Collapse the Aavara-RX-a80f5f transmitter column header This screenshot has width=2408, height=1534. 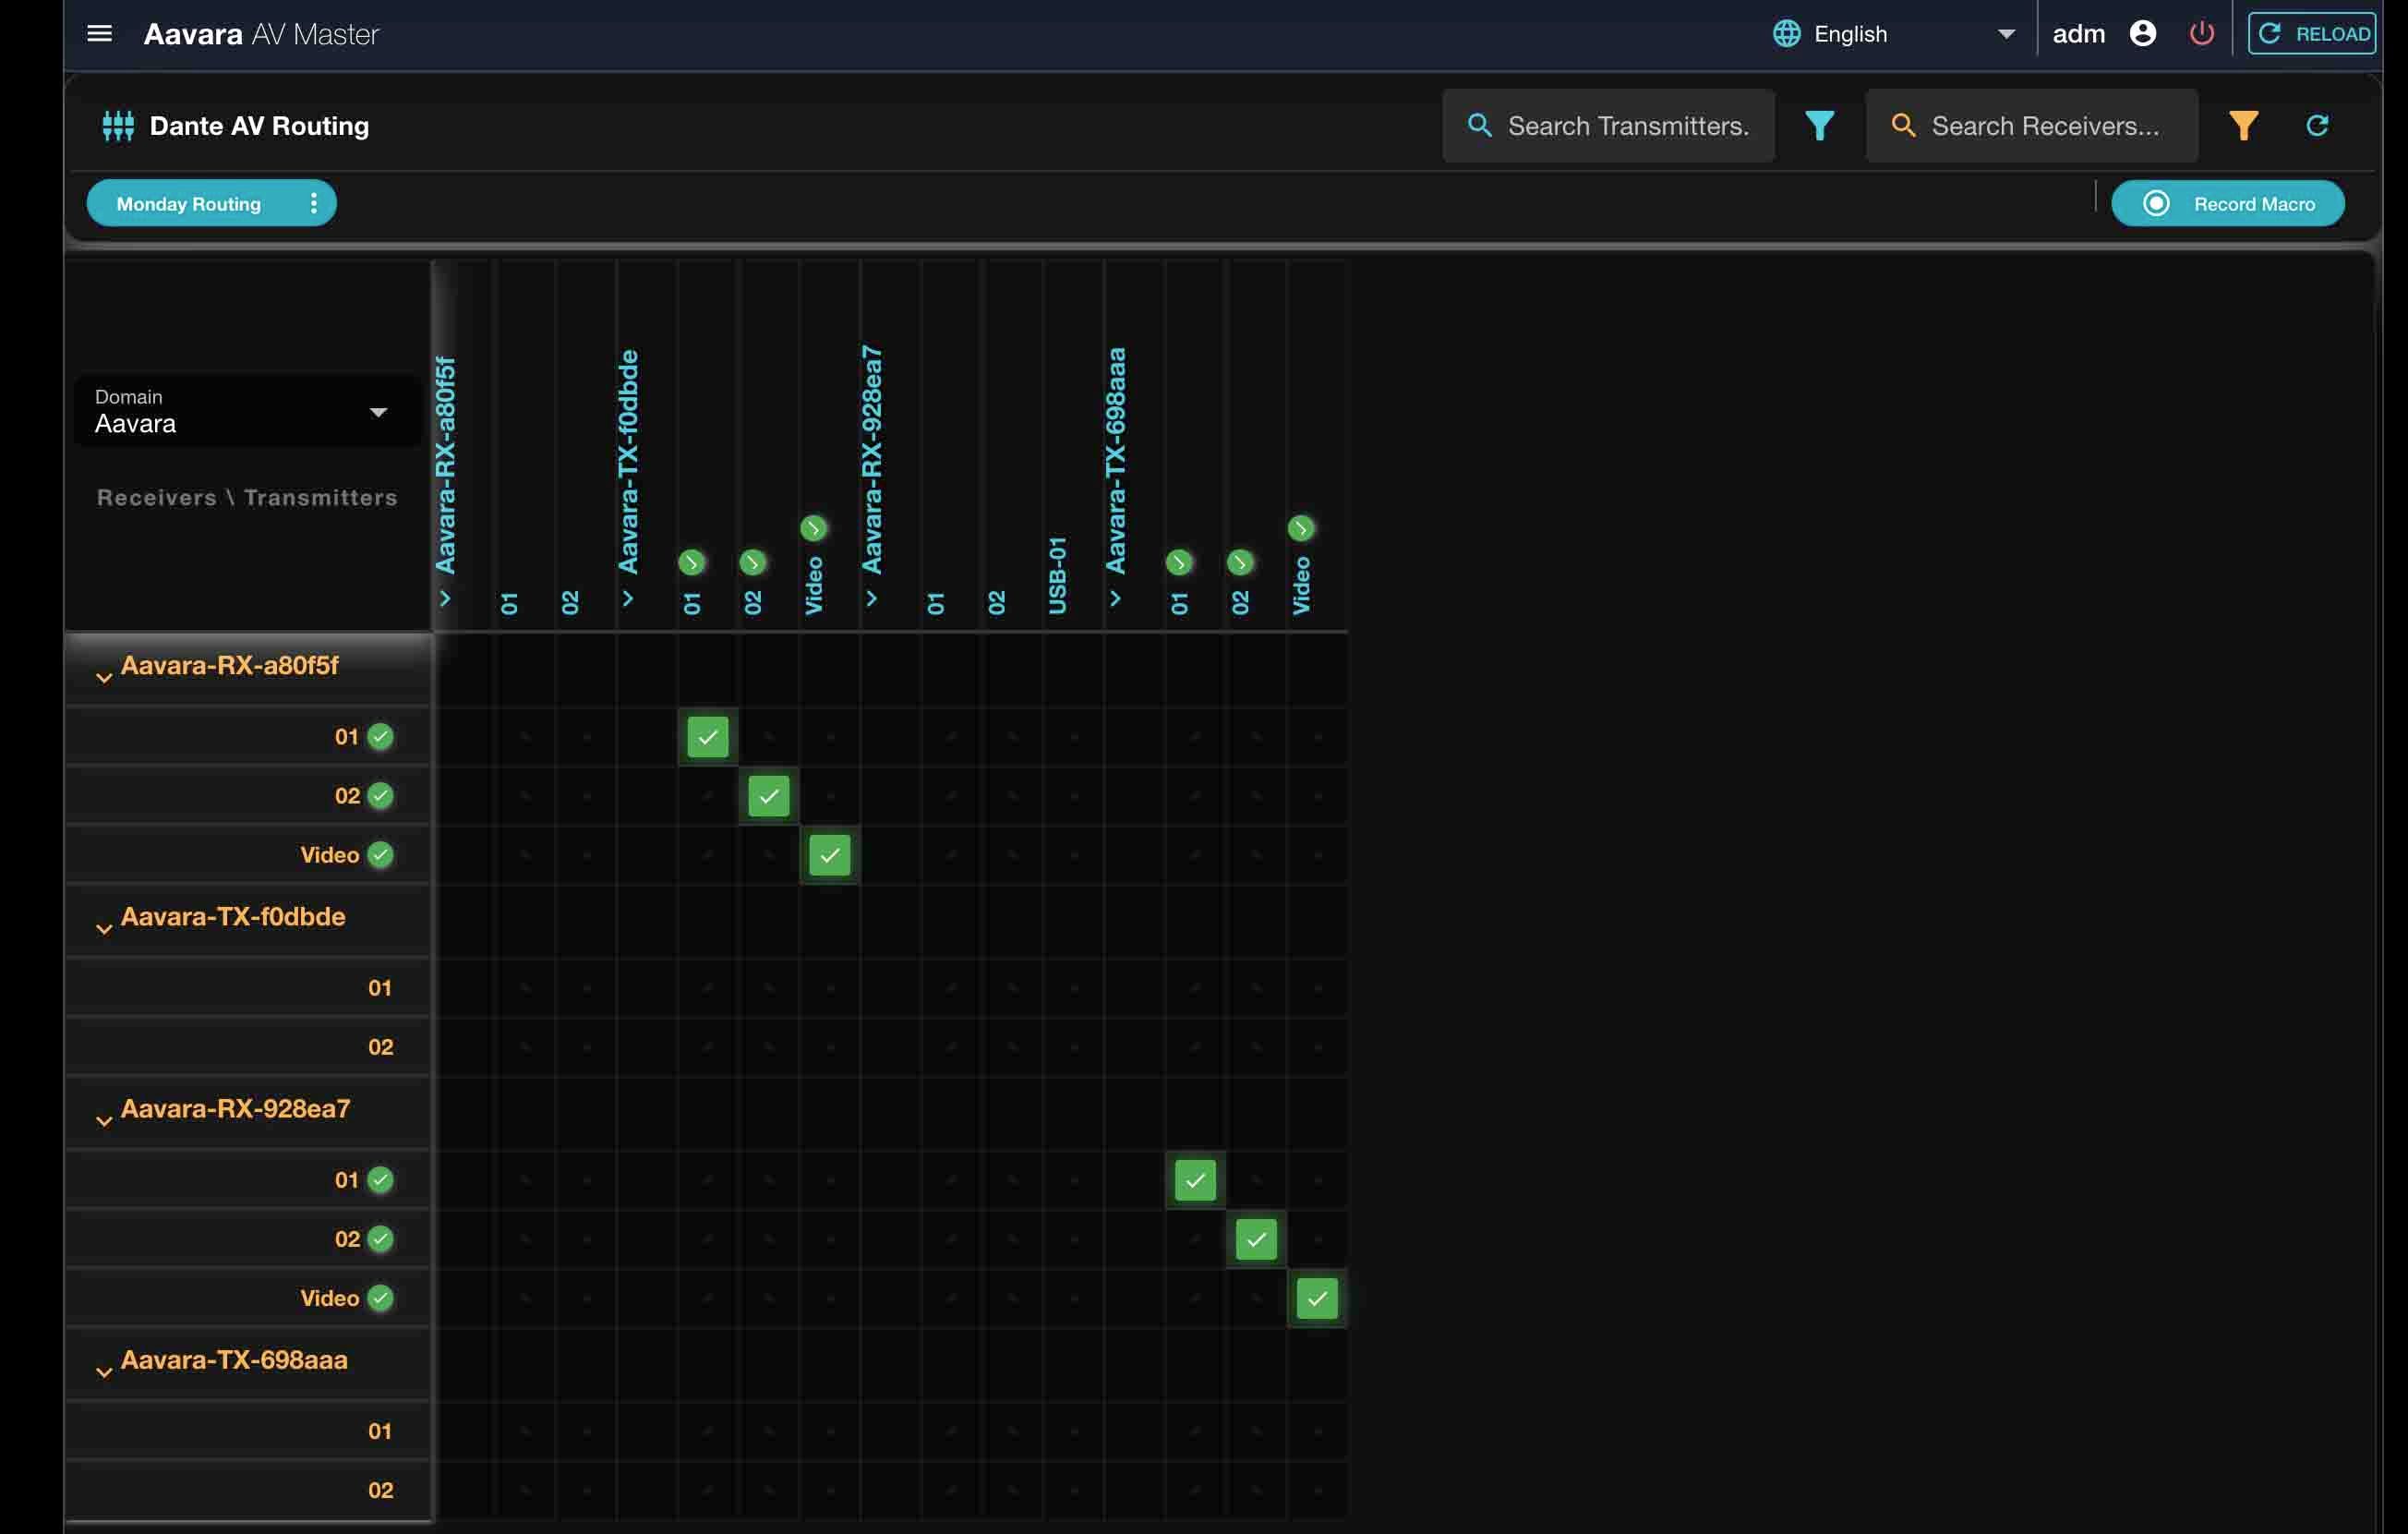pyautogui.click(x=445, y=598)
